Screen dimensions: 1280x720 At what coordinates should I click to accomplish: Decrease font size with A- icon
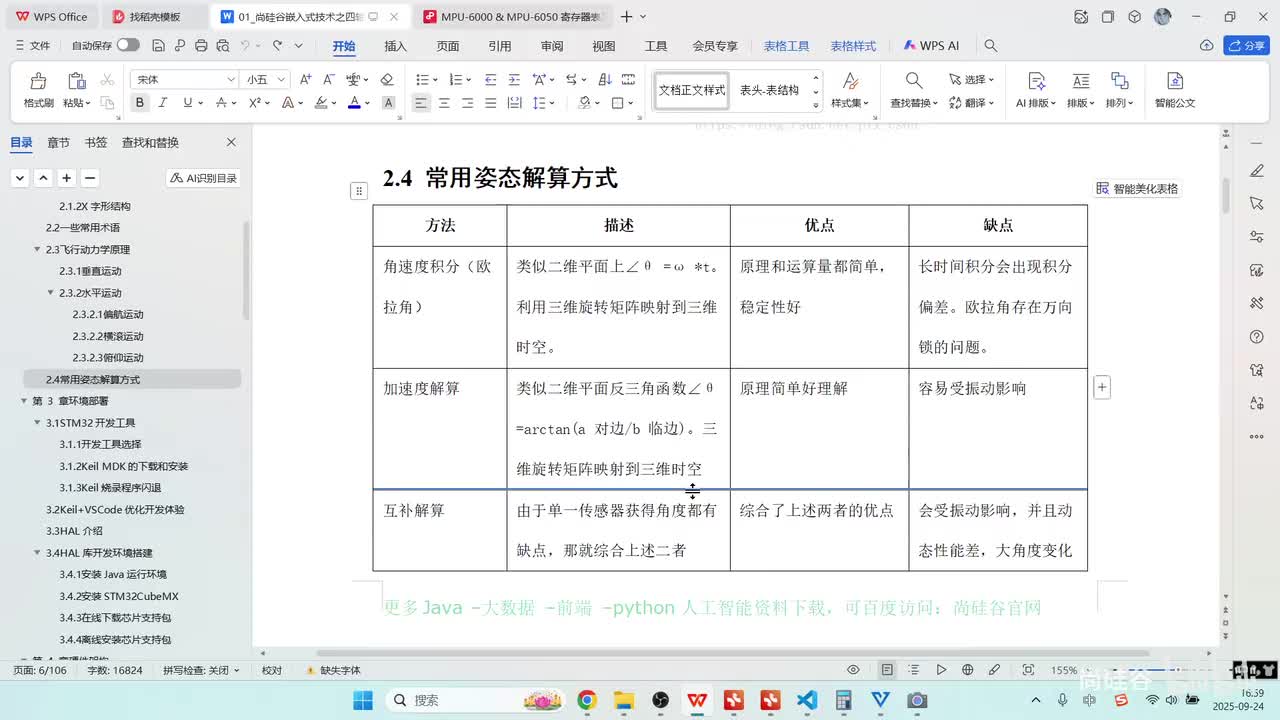coord(328,79)
